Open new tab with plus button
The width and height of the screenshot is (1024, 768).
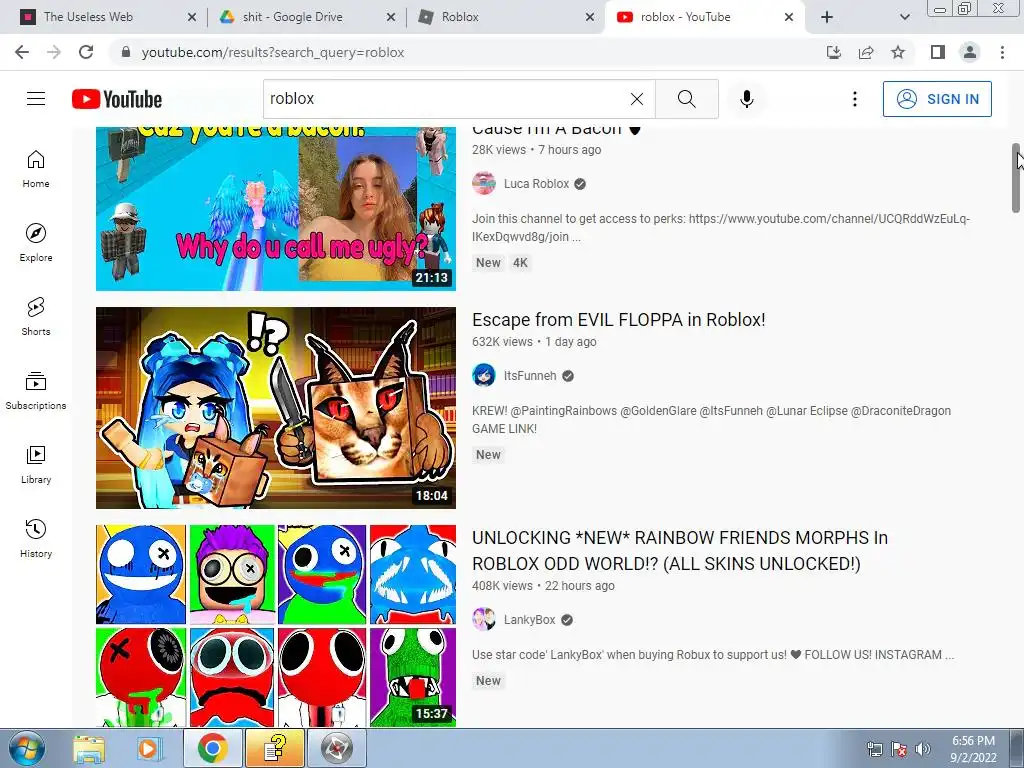827,17
